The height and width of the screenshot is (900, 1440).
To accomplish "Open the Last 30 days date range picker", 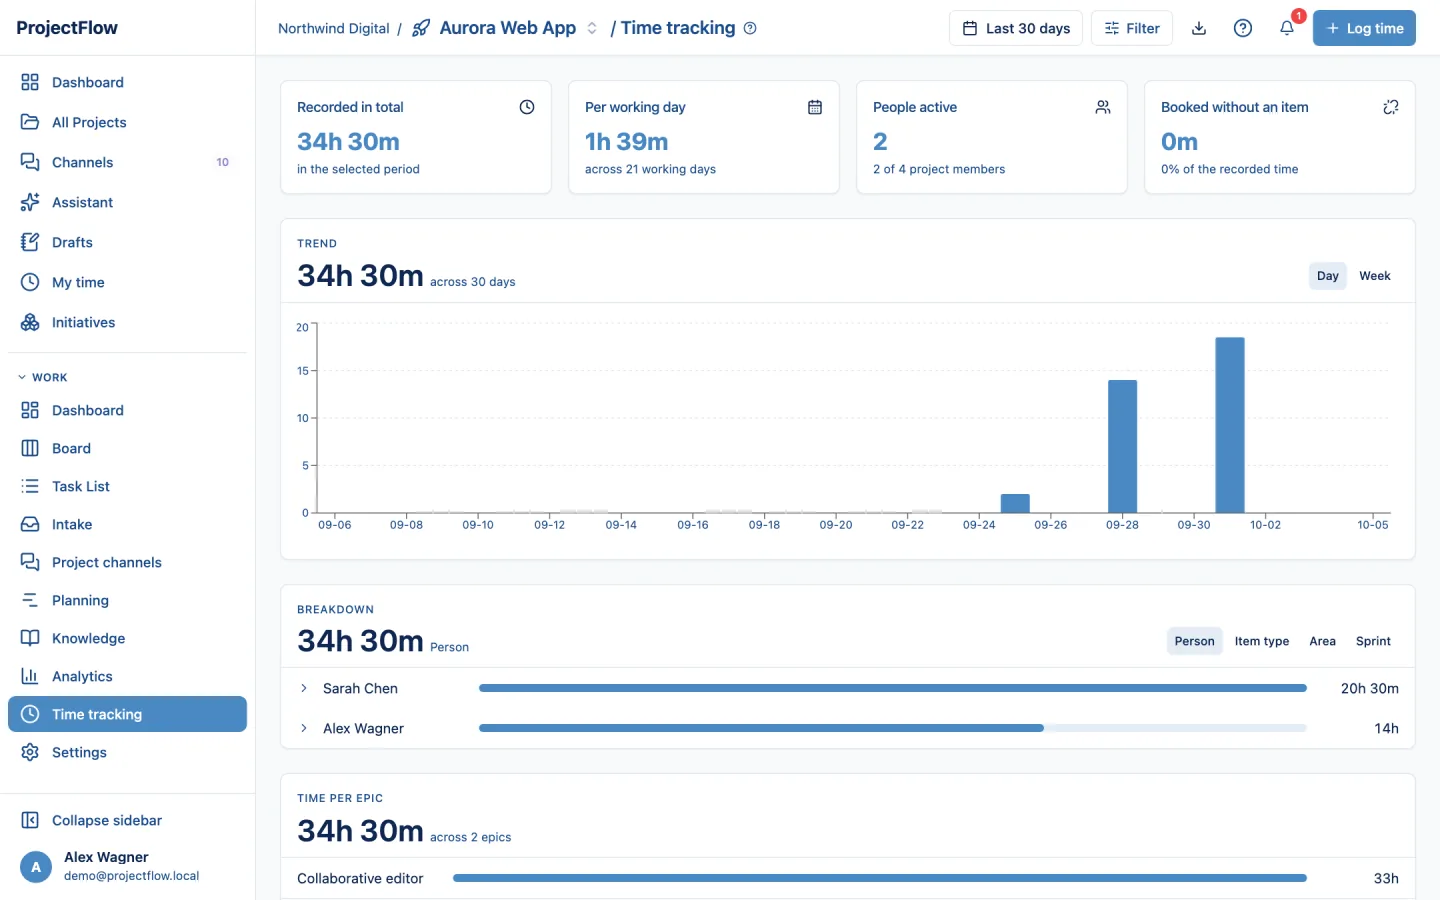I will (1016, 28).
